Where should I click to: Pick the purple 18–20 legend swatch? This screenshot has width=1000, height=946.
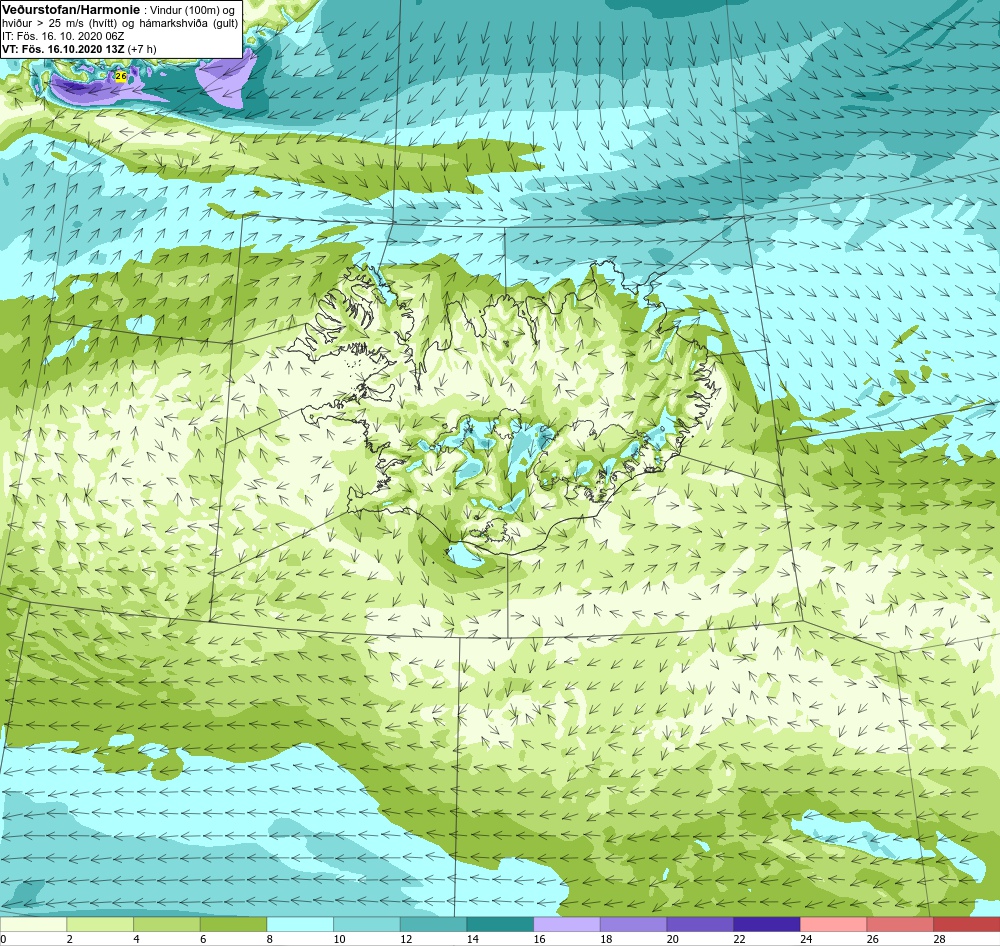click(x=633, y=924)
